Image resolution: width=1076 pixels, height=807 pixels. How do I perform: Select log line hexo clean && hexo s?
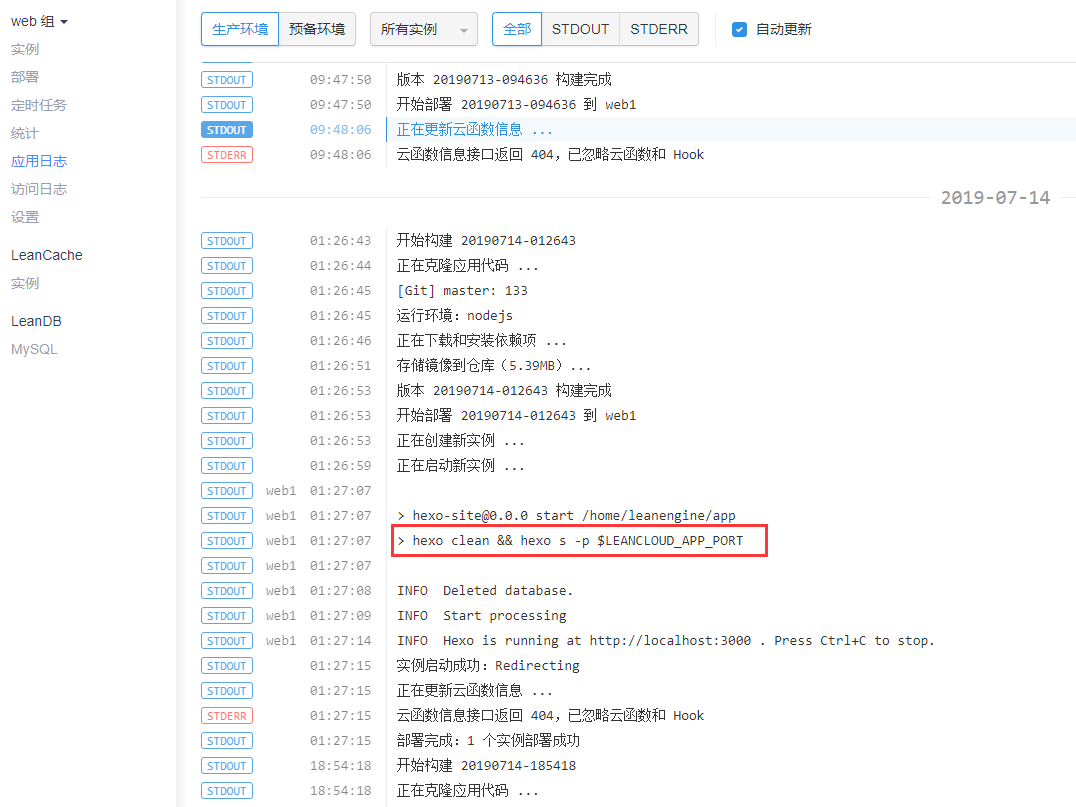(570, 541)
